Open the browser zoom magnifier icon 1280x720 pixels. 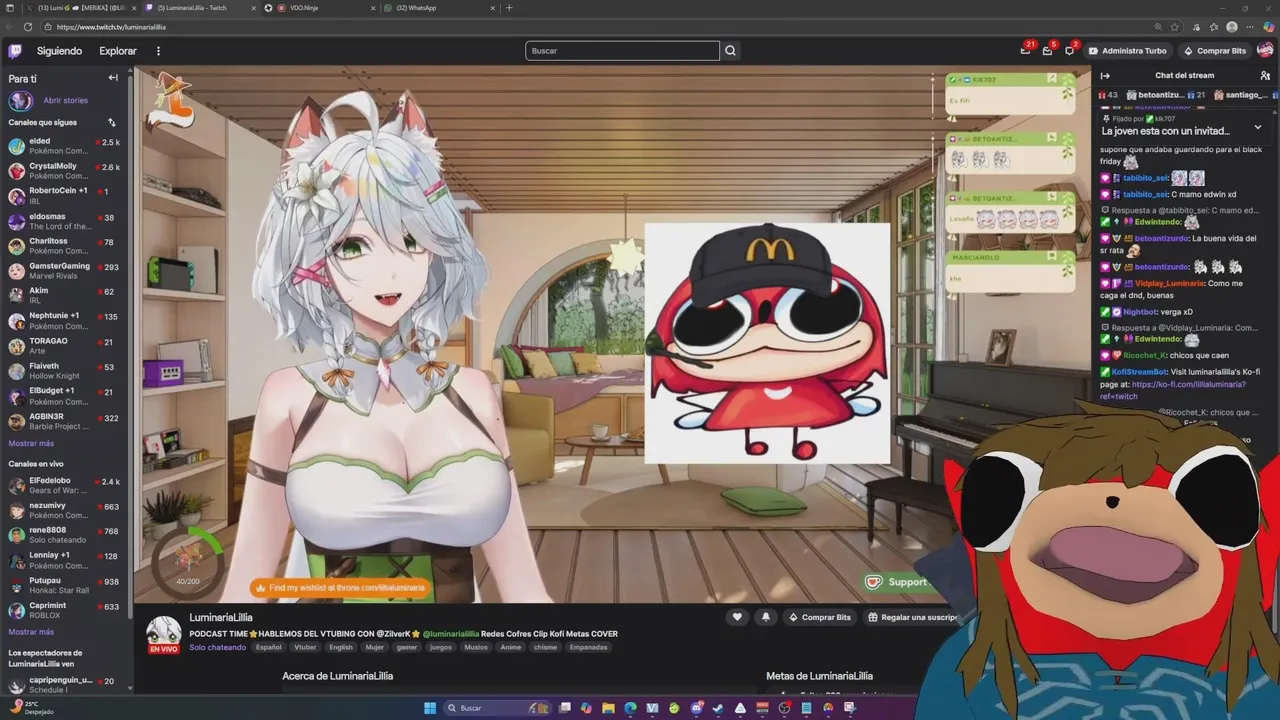tap(1159, 27)
